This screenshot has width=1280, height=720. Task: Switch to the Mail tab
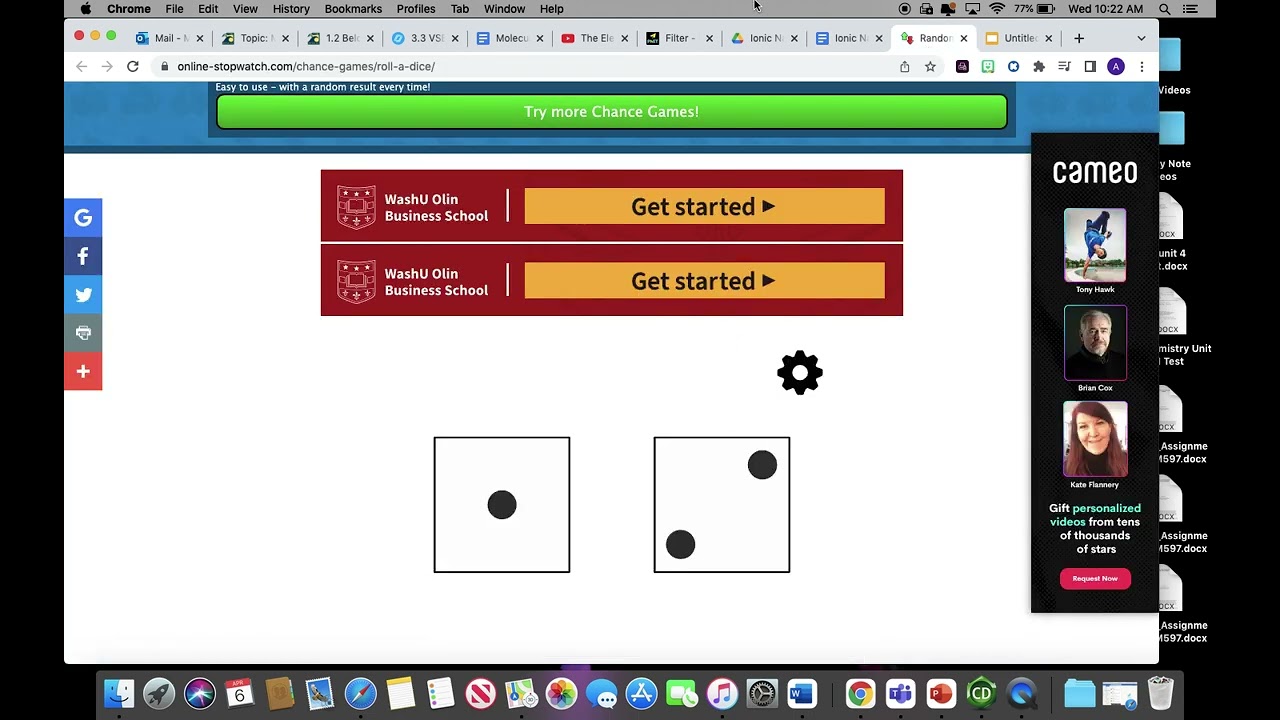point(170,38)
